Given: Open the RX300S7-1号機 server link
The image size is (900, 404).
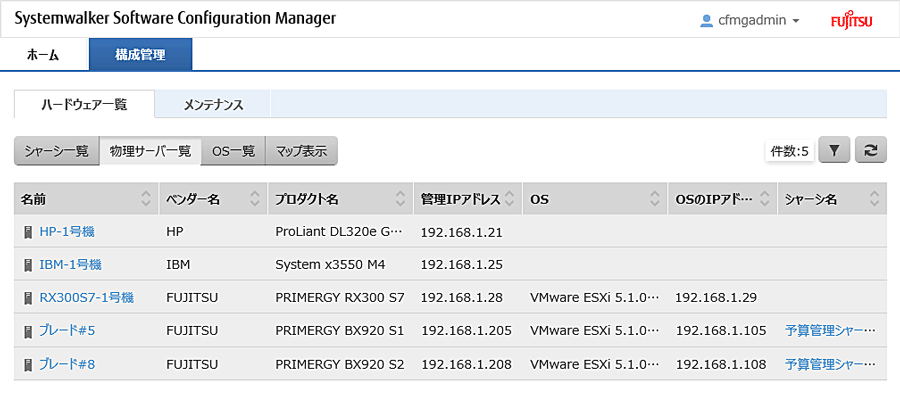Looking at the screenshot, I should point(87,298).
